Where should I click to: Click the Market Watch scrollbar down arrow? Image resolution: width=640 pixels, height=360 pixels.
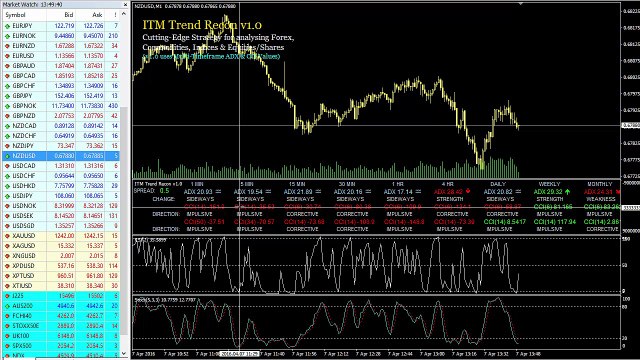124,353
